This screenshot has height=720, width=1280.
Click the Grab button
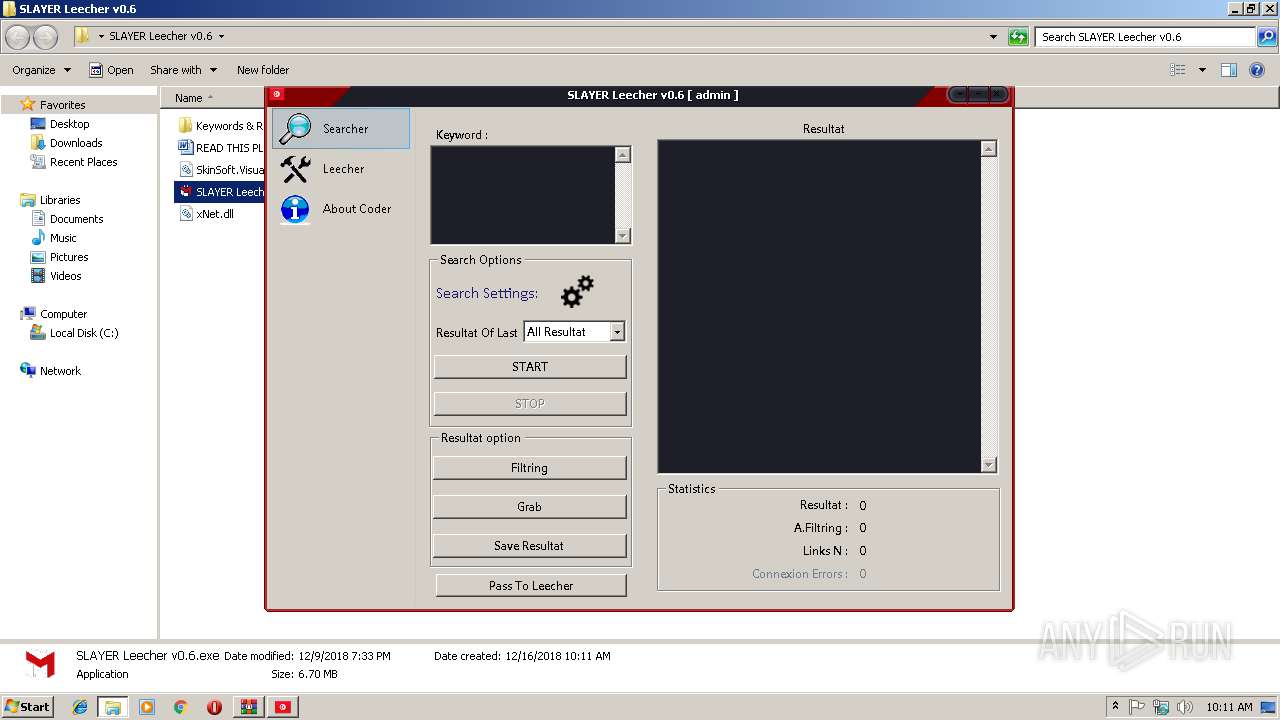530,507
